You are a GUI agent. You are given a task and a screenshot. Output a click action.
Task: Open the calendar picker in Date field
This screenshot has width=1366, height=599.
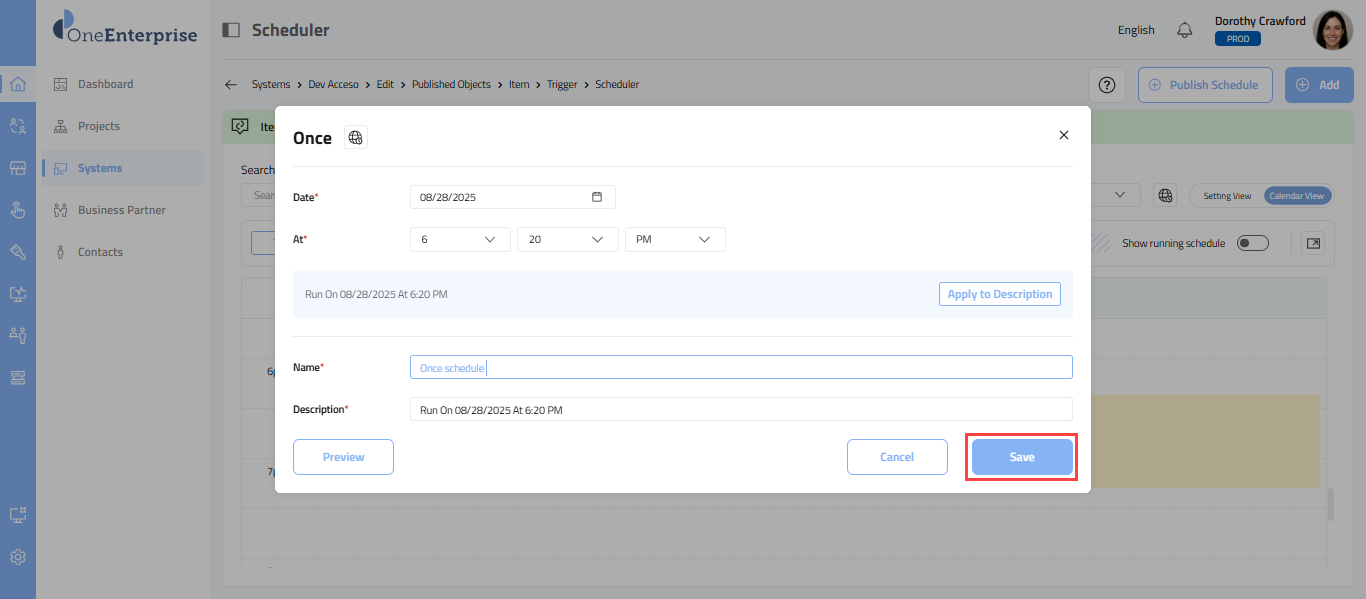click(x=597, y=197)
